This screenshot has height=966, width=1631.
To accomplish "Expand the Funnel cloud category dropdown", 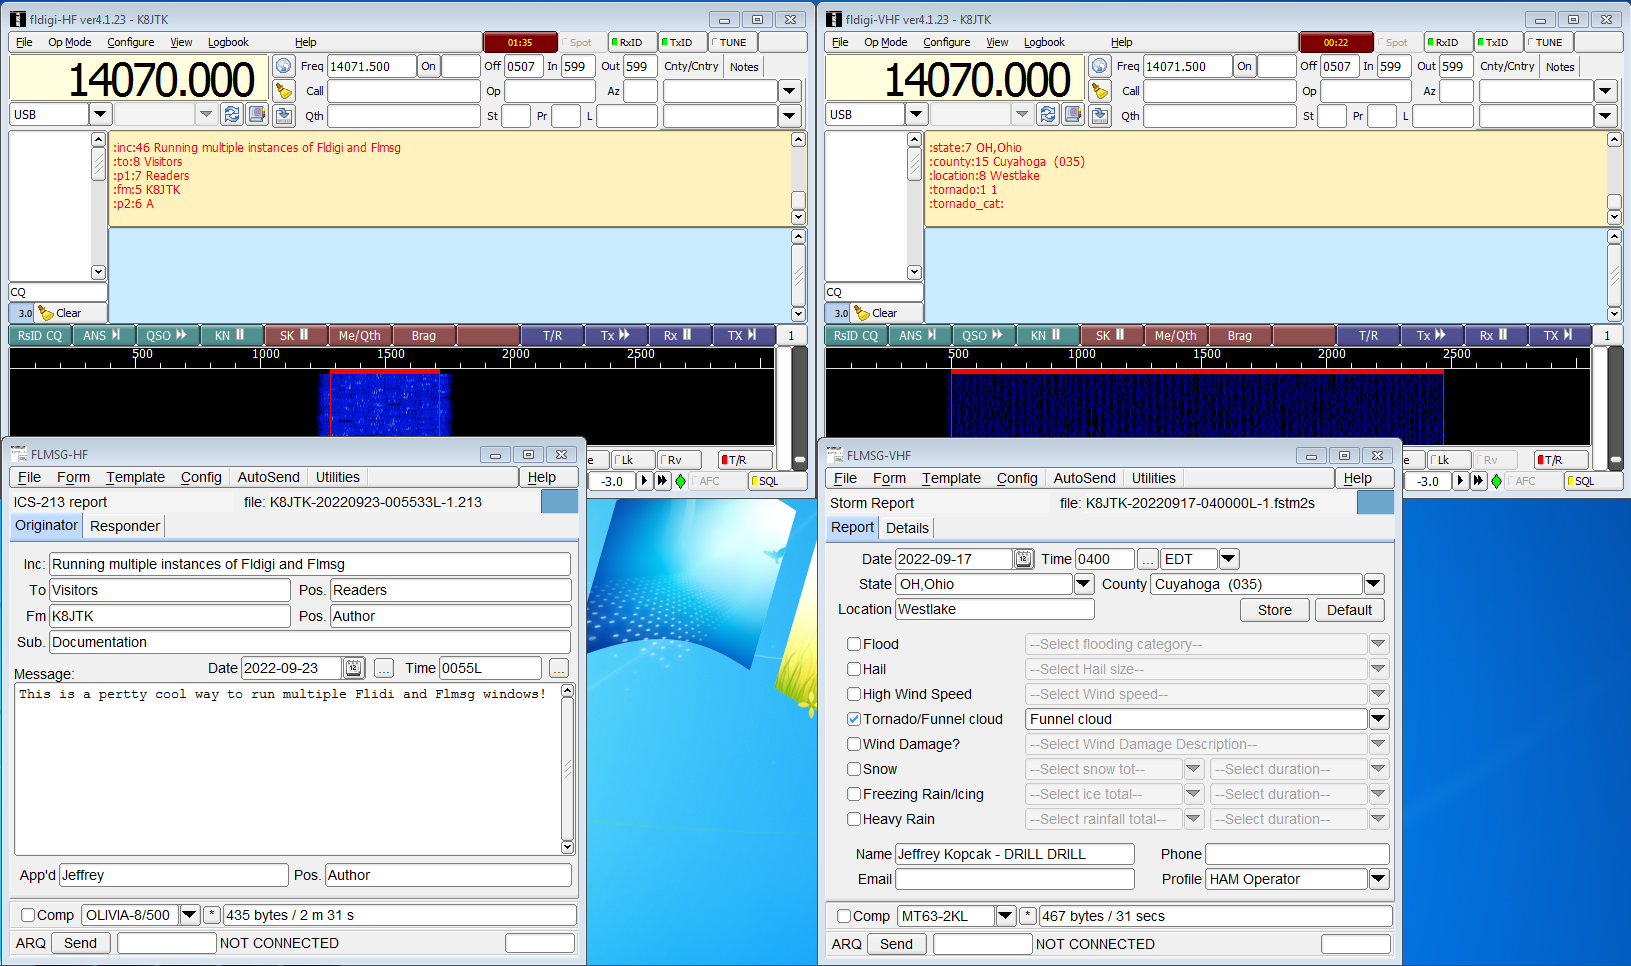I will (x=1378, y=719).
